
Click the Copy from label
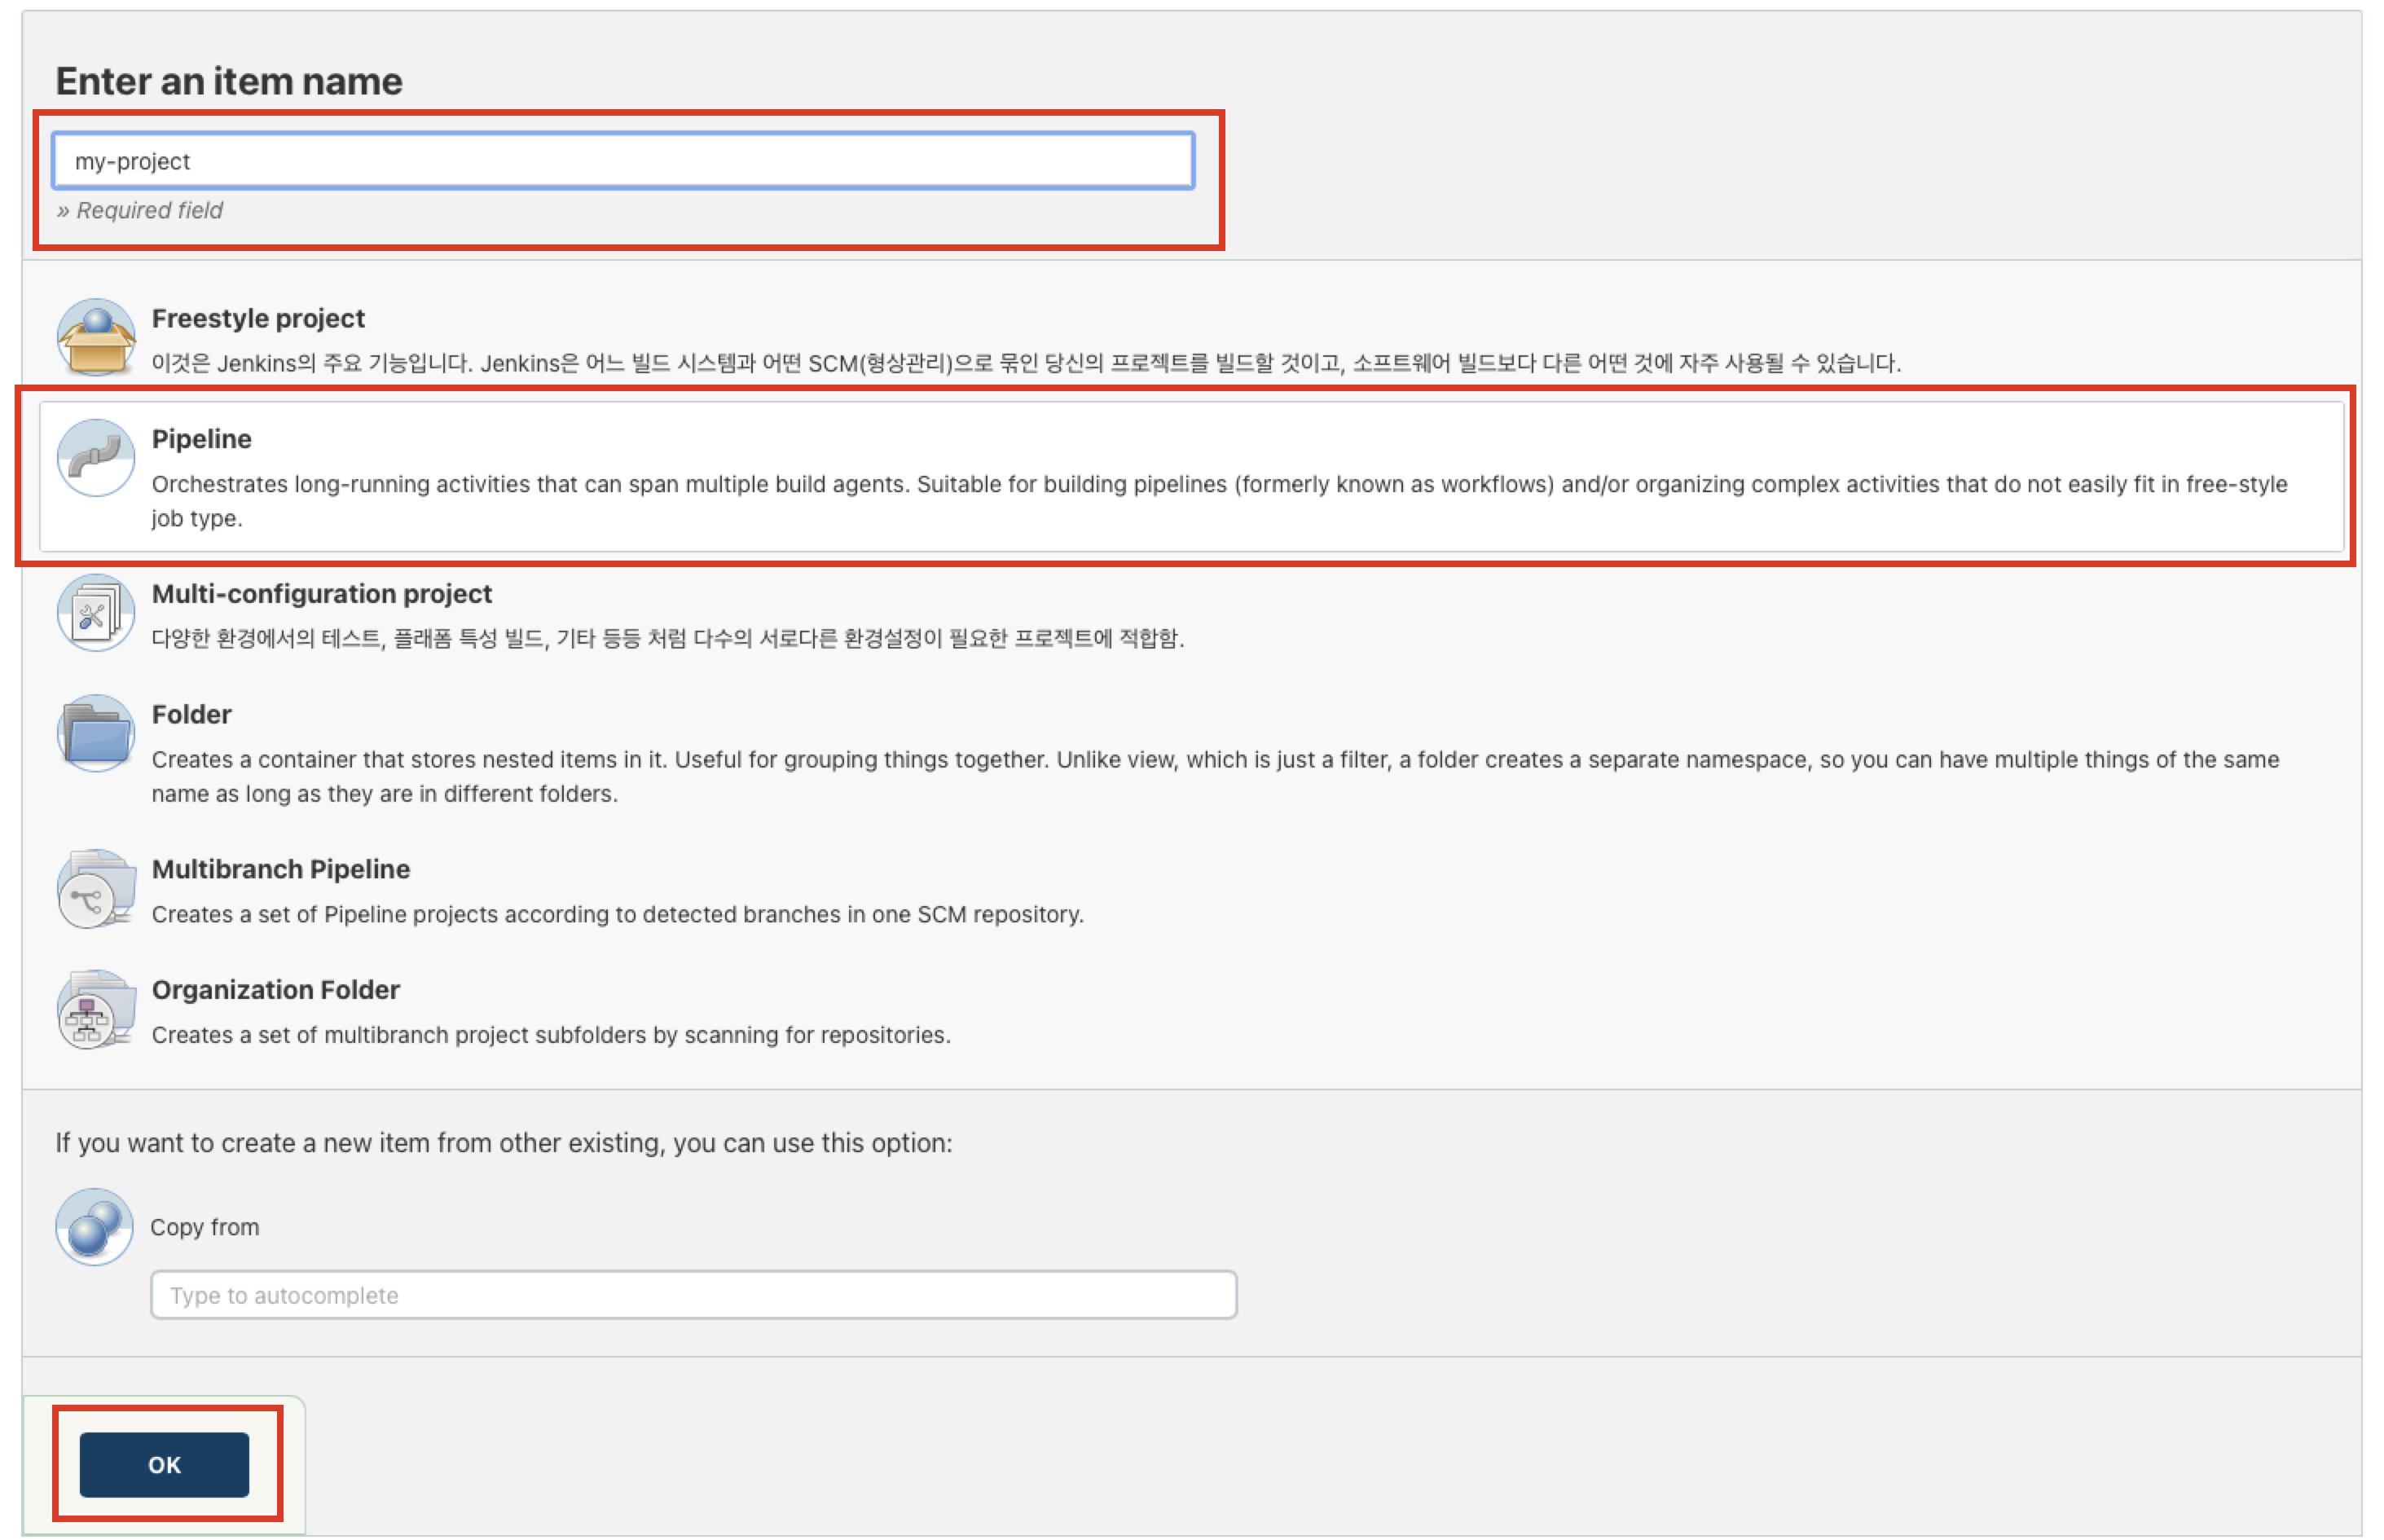pos(204,1227)
